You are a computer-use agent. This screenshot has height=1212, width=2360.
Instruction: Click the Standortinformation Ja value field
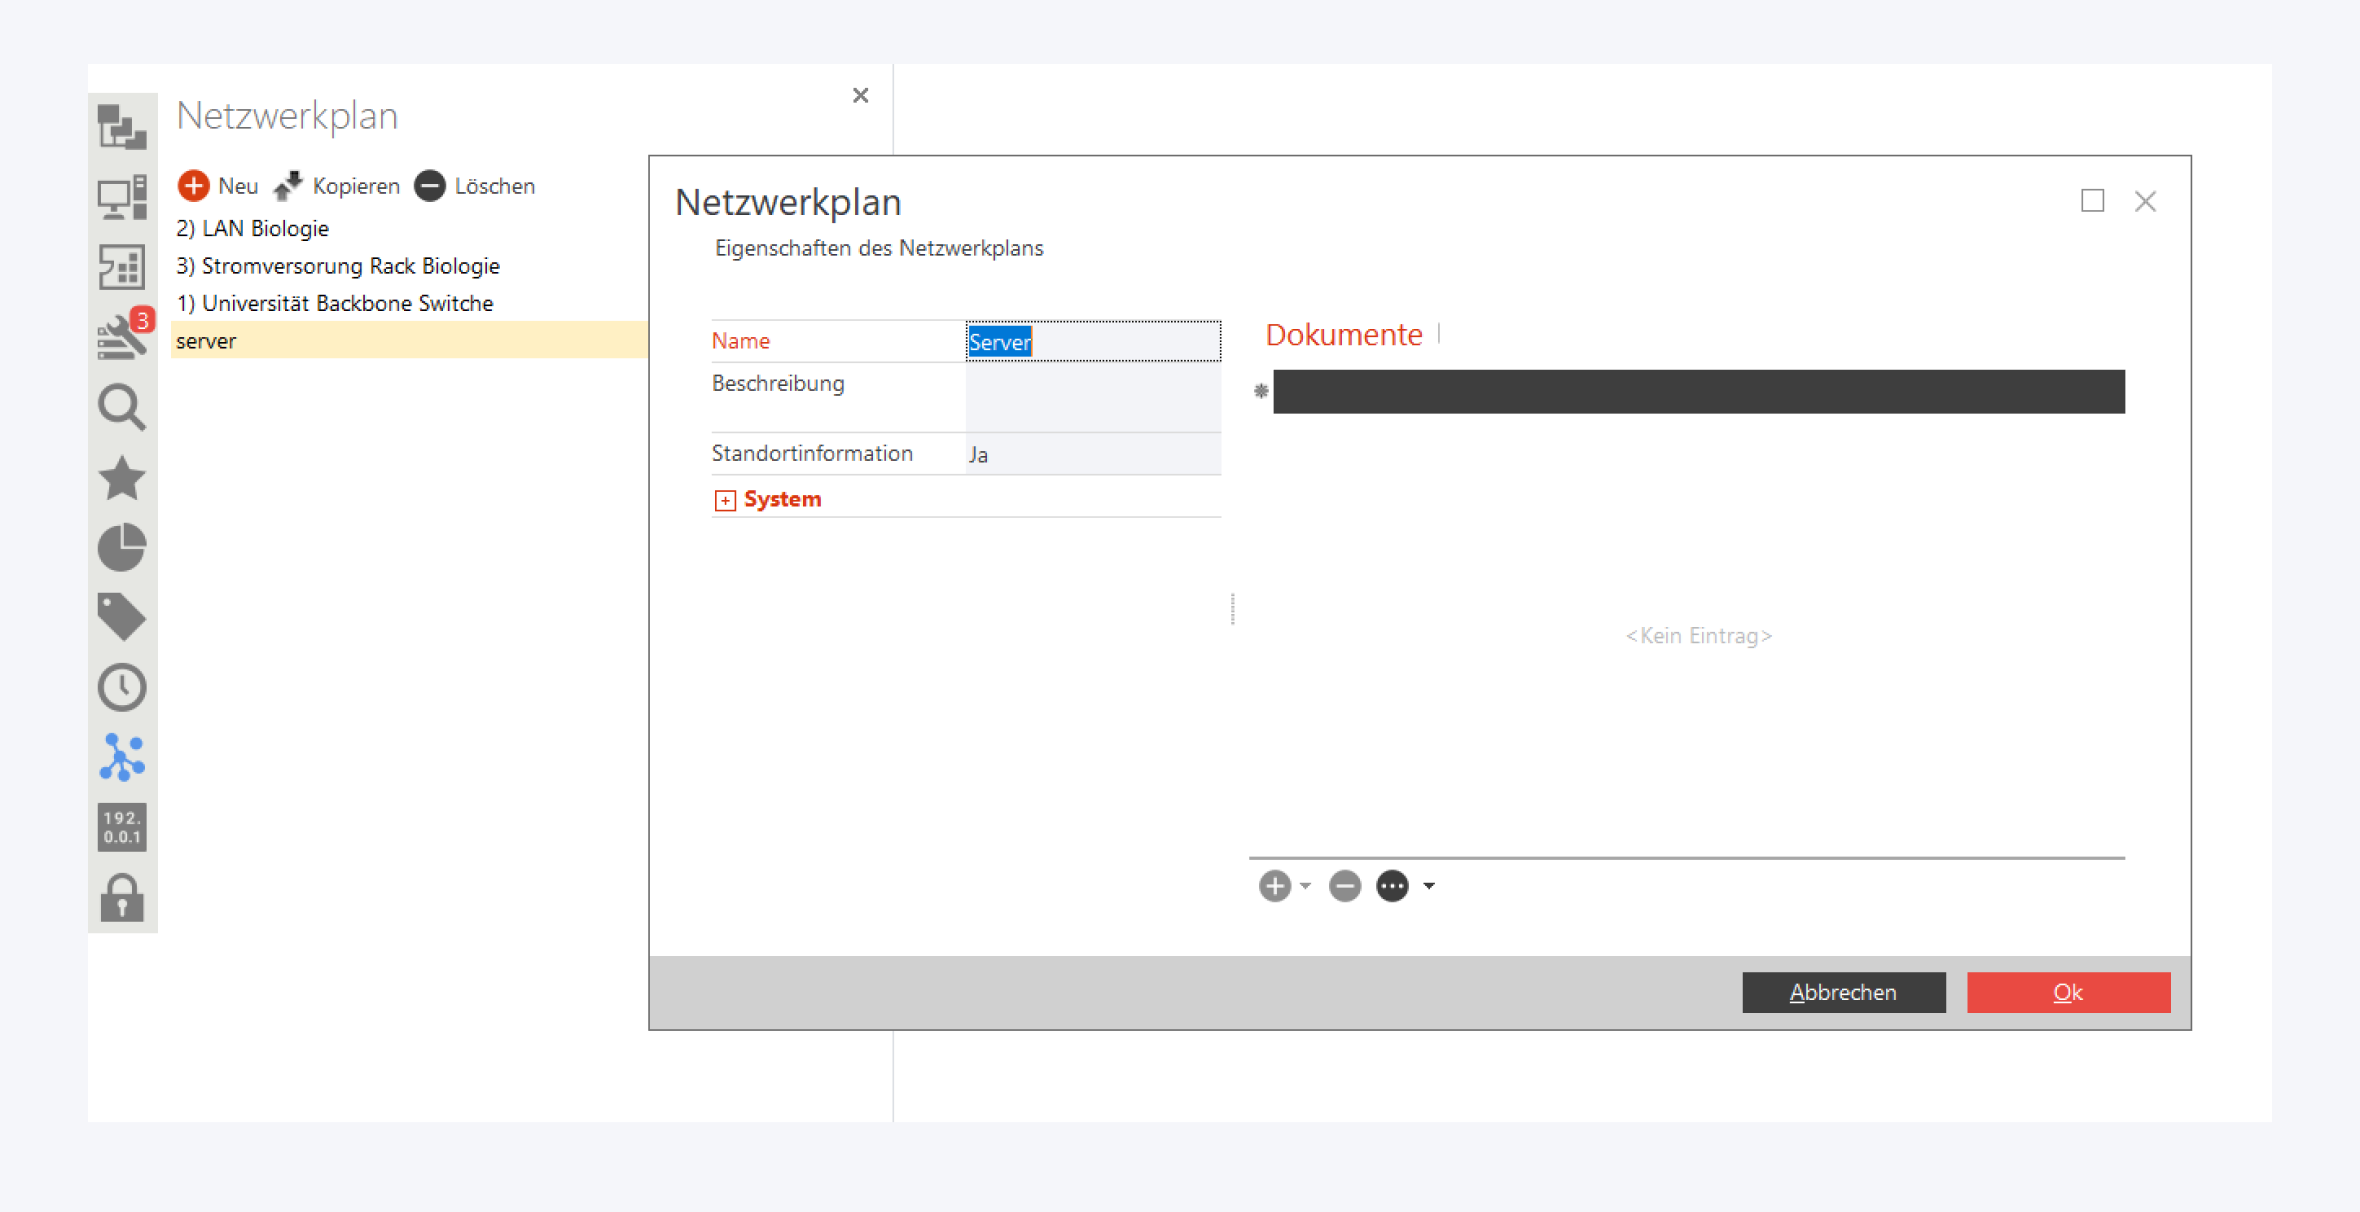[1092, 455]
